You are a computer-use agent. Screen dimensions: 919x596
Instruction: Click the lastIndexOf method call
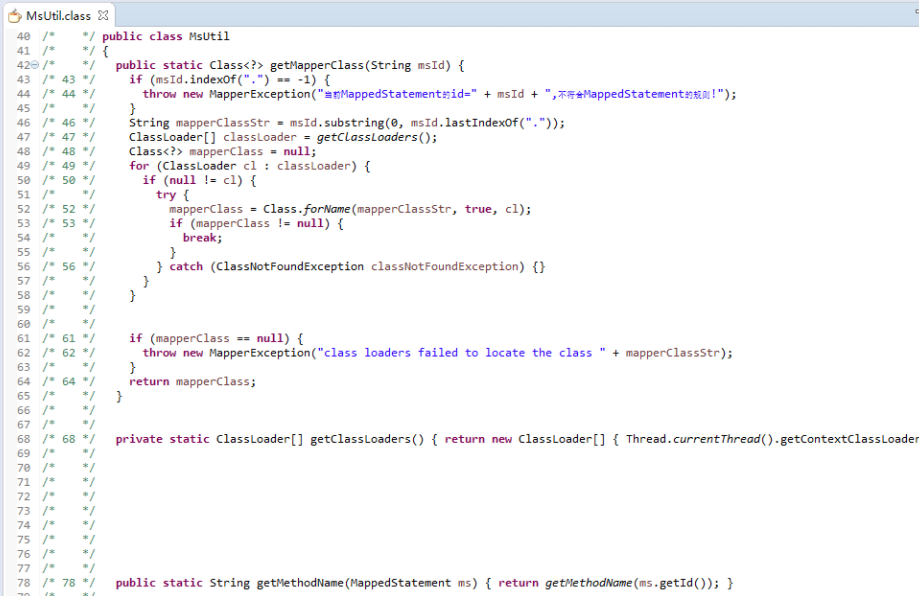pos(468,123)
